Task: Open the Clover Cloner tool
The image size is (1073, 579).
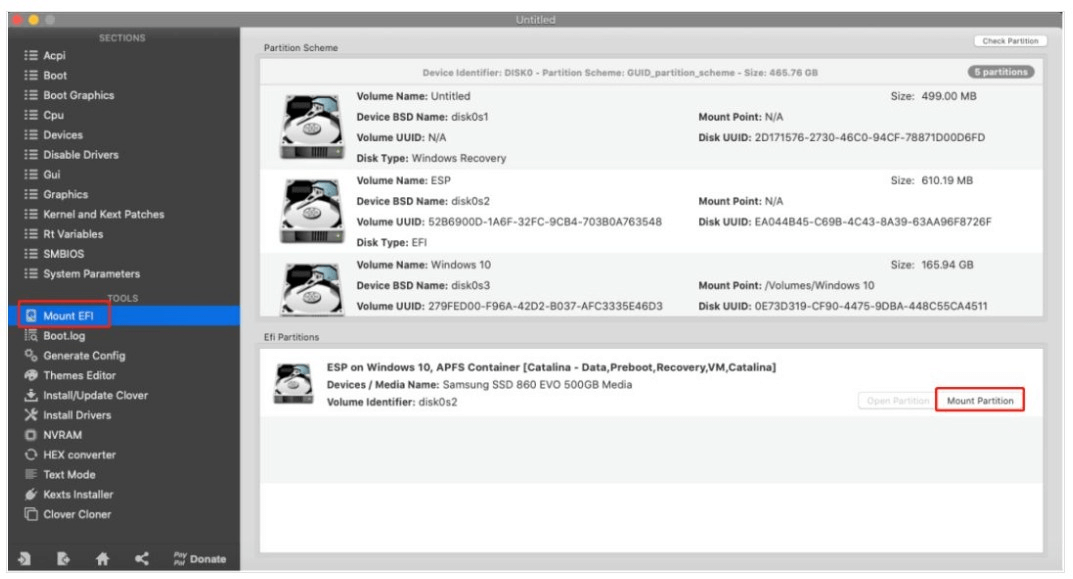Action: coord(77,514)
